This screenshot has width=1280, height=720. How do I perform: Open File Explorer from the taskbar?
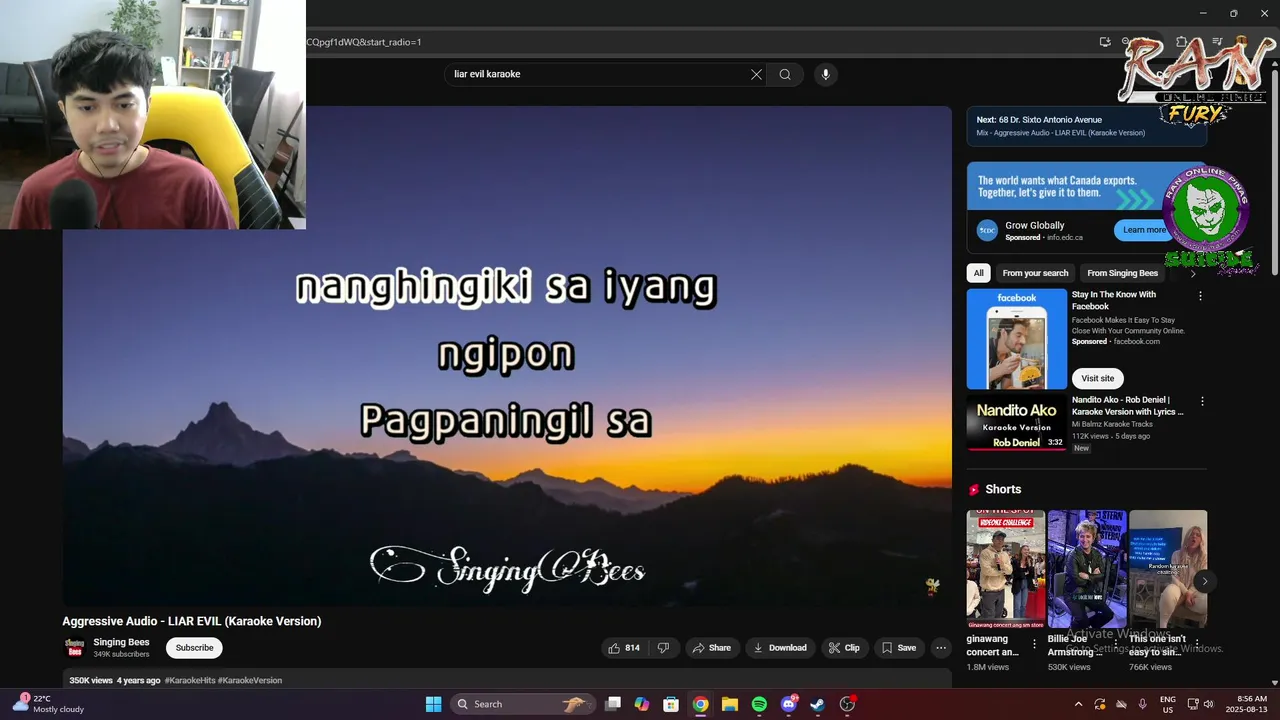click(x=730, y=704)
